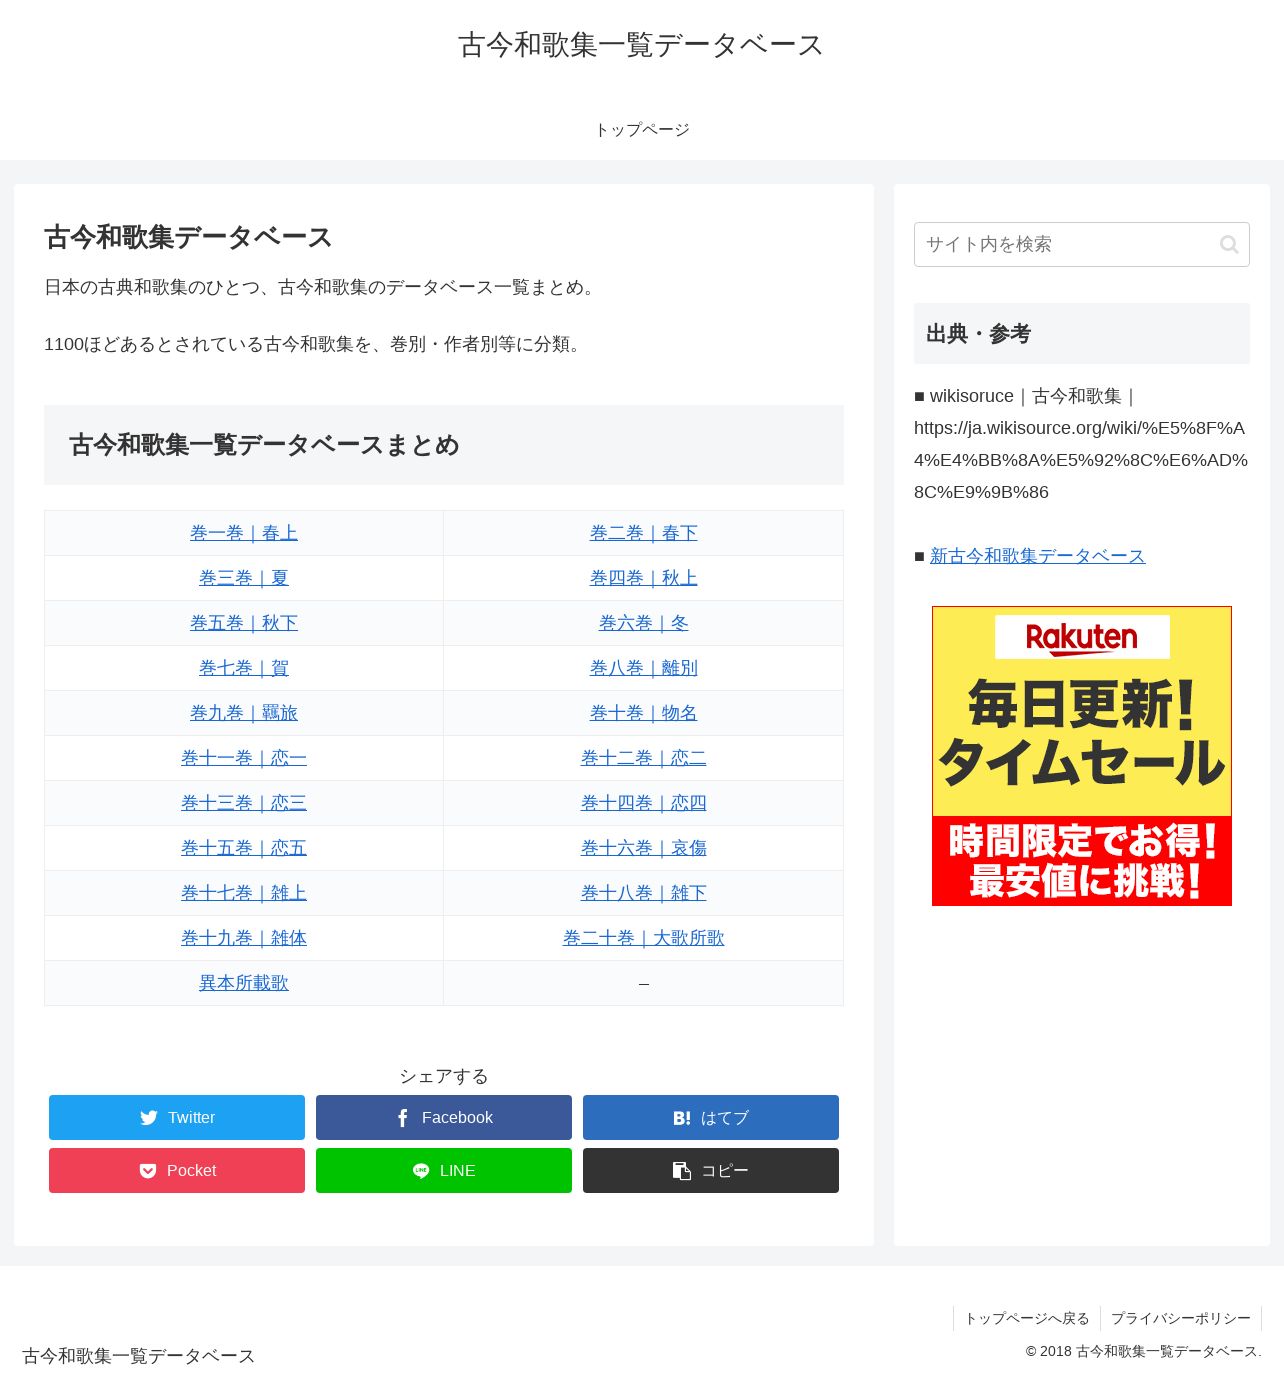Click site title 古今和歌集一覧データベース in header
Screen dimensions: 1284x1380
[641, 45]
